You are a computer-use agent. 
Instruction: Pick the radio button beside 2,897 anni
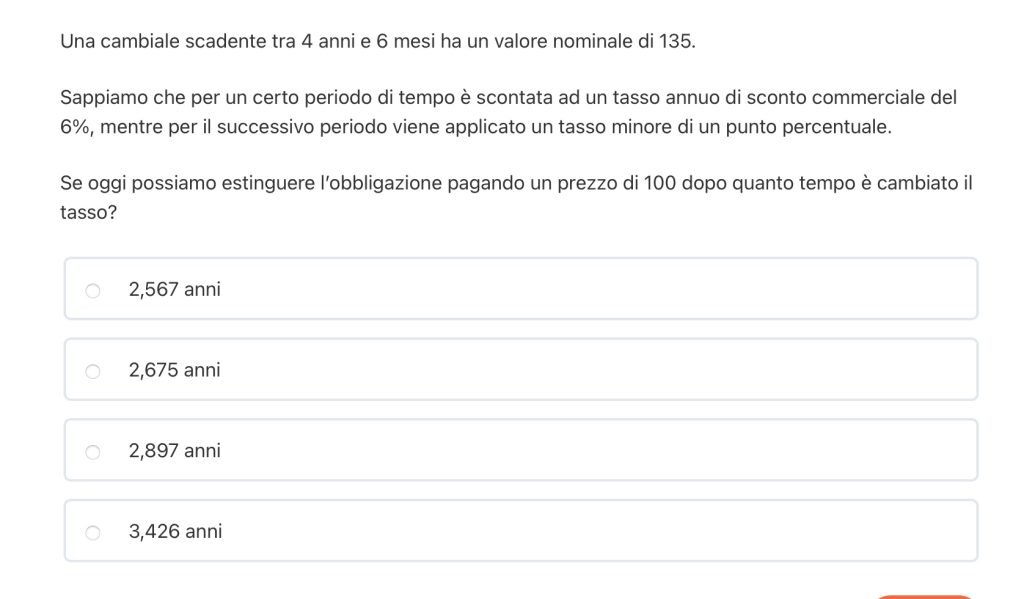(93, 452)
